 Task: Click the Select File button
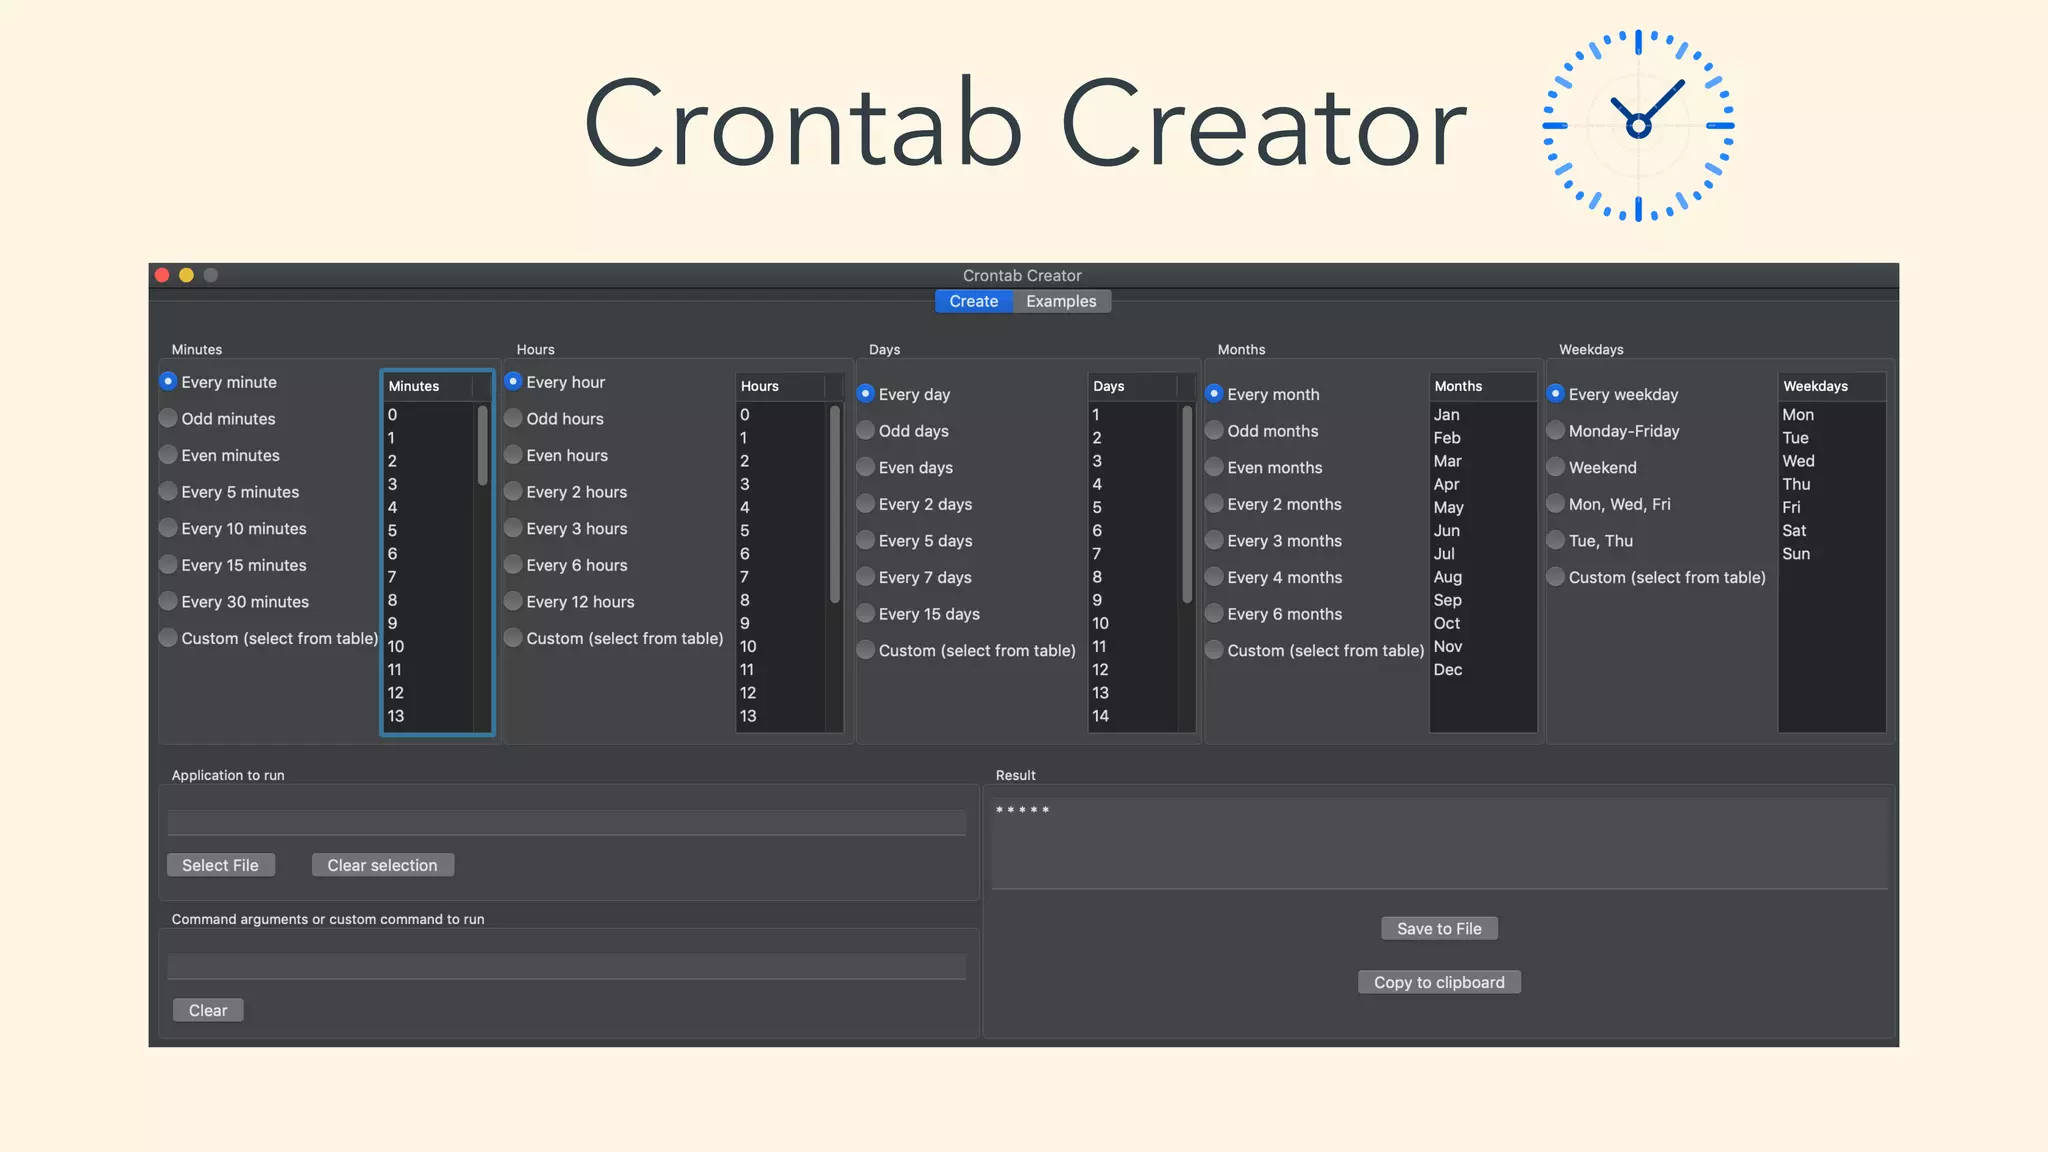point(220,865)
